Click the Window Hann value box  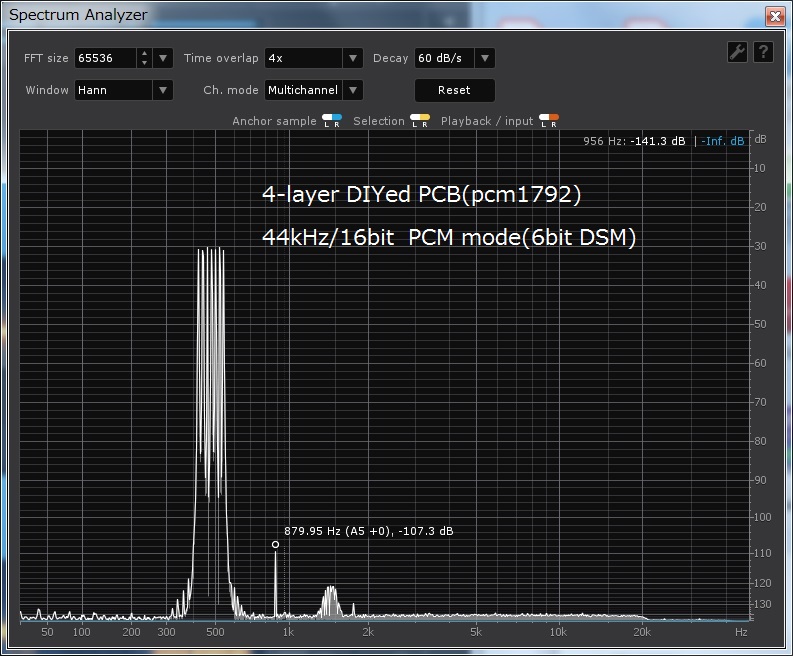point(114,90)
